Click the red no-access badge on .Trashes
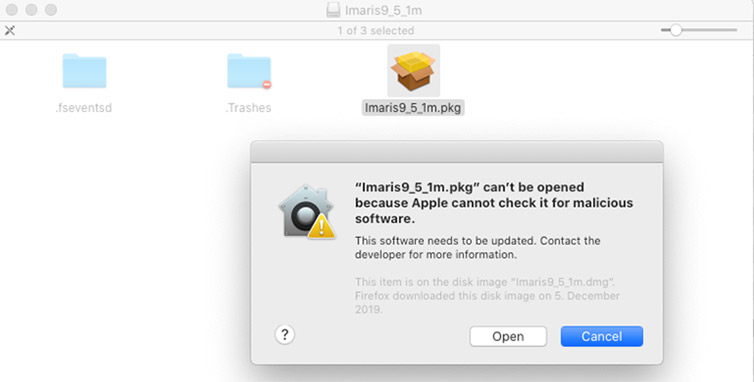 click(266, 84)
